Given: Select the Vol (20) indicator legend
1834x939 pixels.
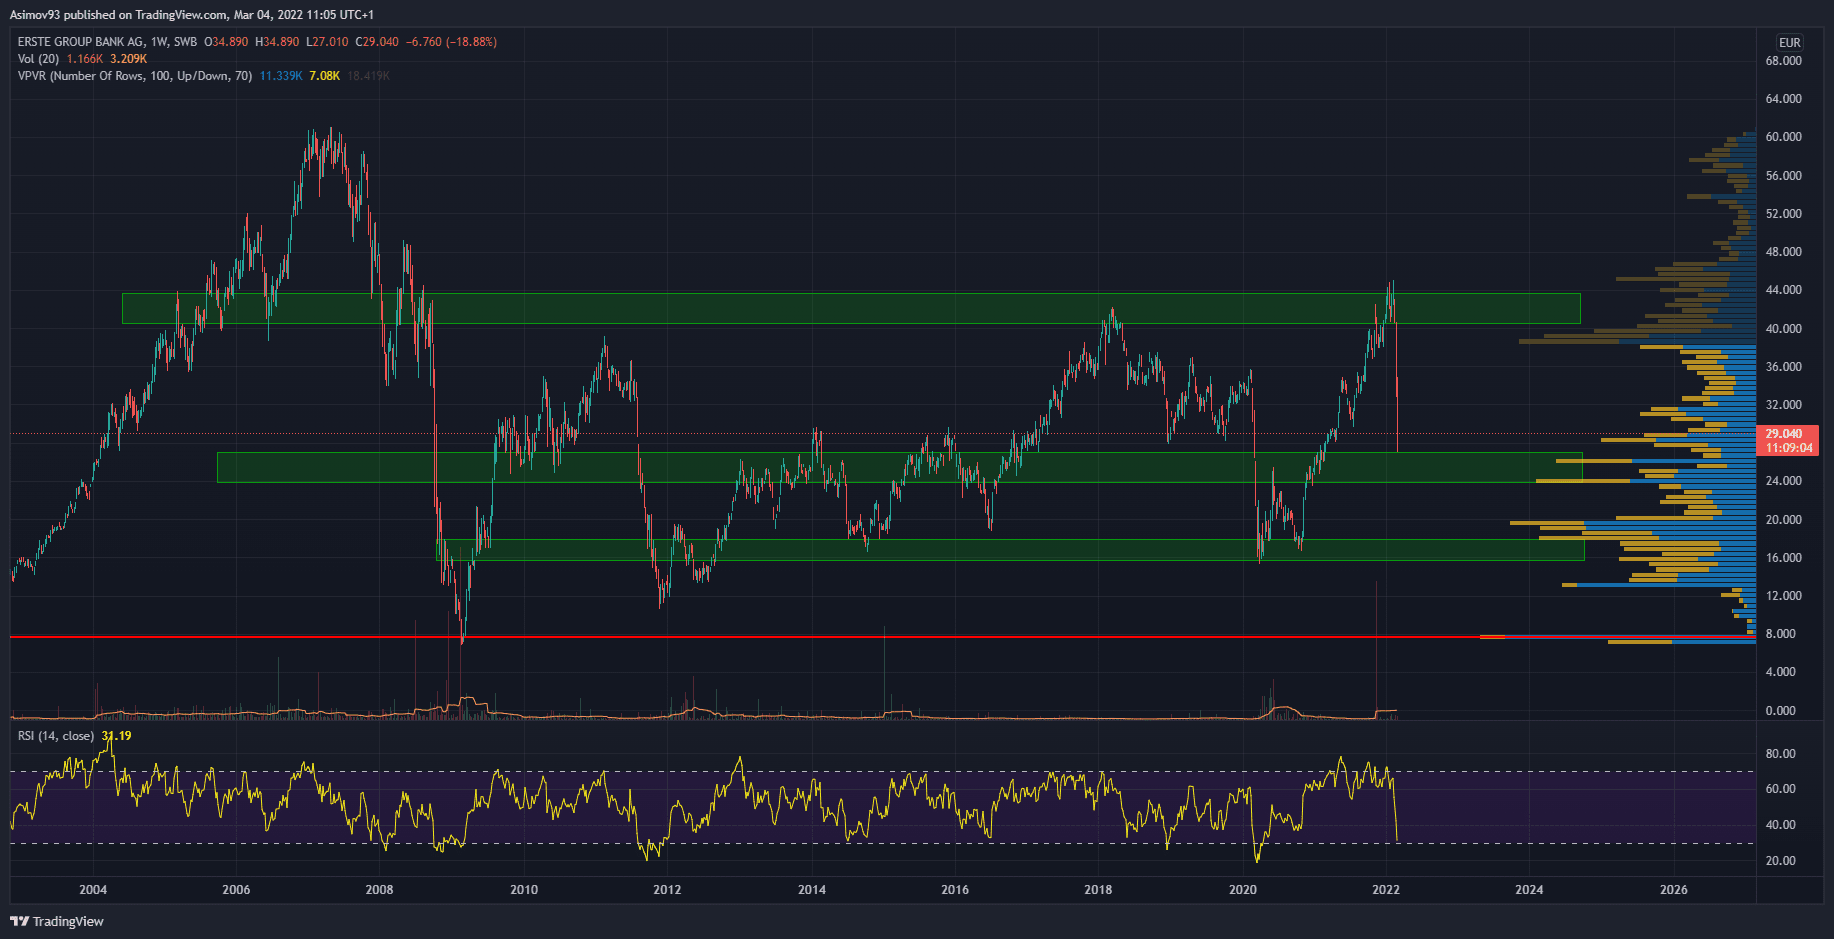Looking at the screenshot, I should 38,59.
